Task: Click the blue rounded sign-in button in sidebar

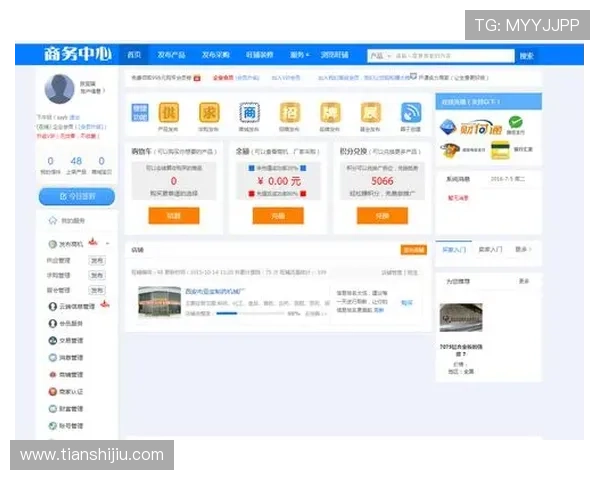Action: [x=77, y=196]
